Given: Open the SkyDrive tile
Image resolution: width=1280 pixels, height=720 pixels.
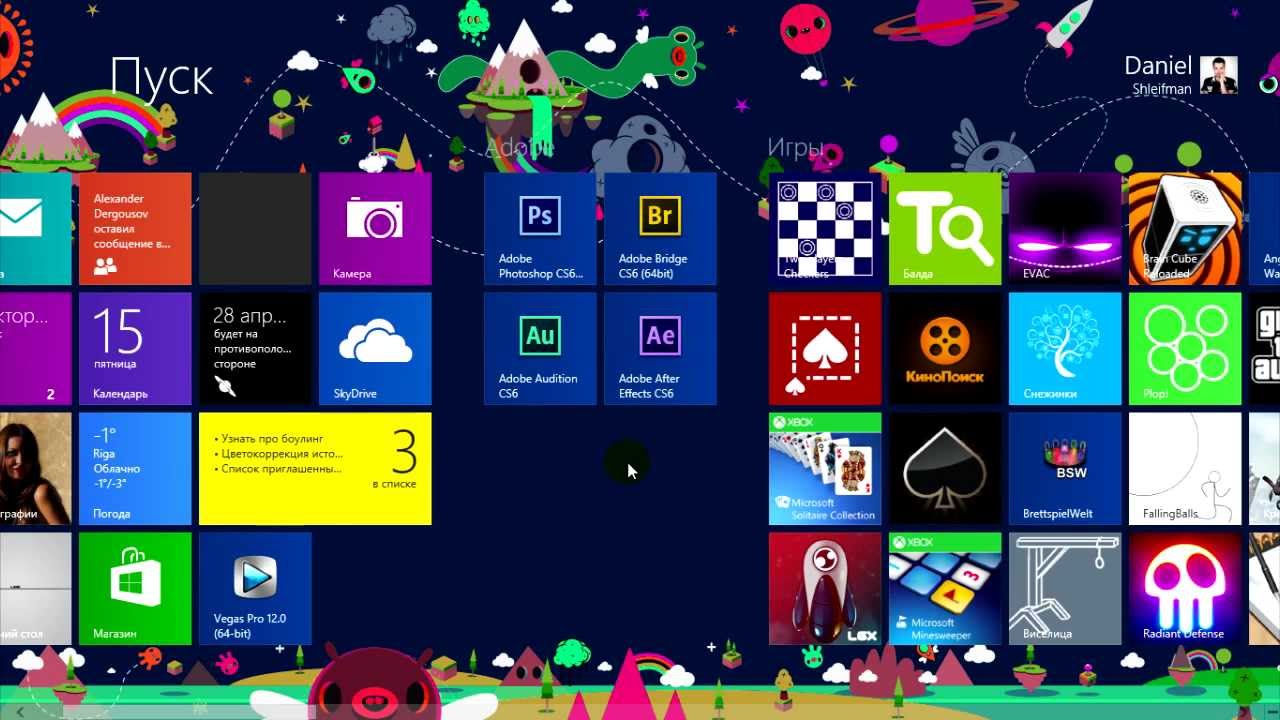Looking at the screenshot, I should pyautogui.click(x=375, y=349).
